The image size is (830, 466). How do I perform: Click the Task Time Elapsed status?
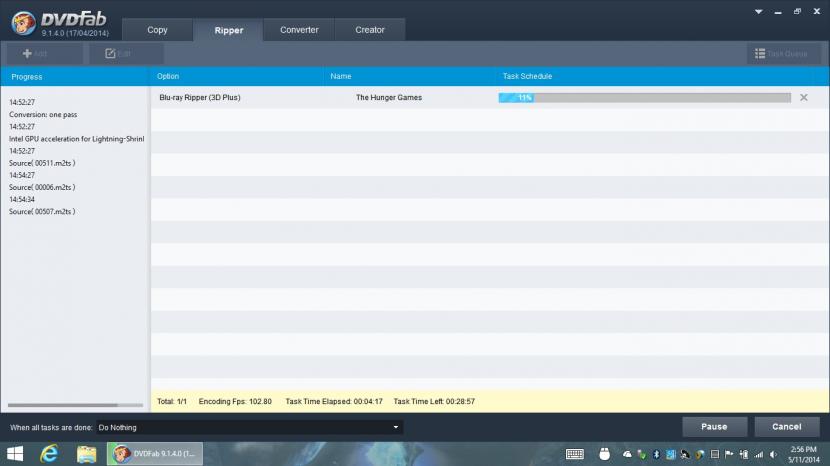pos(334,401)
